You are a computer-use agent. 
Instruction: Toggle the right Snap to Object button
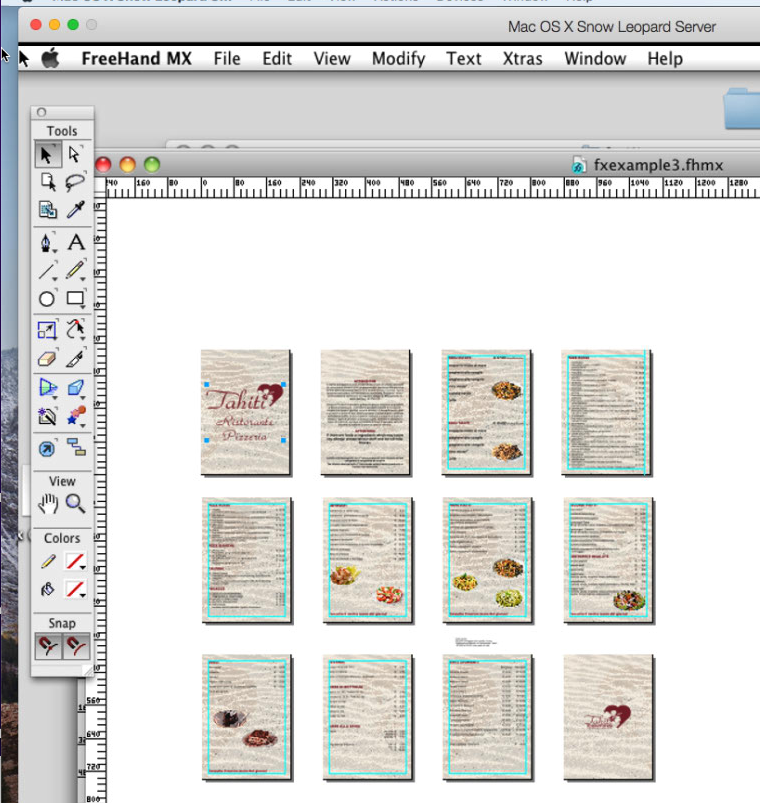[76, 648]
